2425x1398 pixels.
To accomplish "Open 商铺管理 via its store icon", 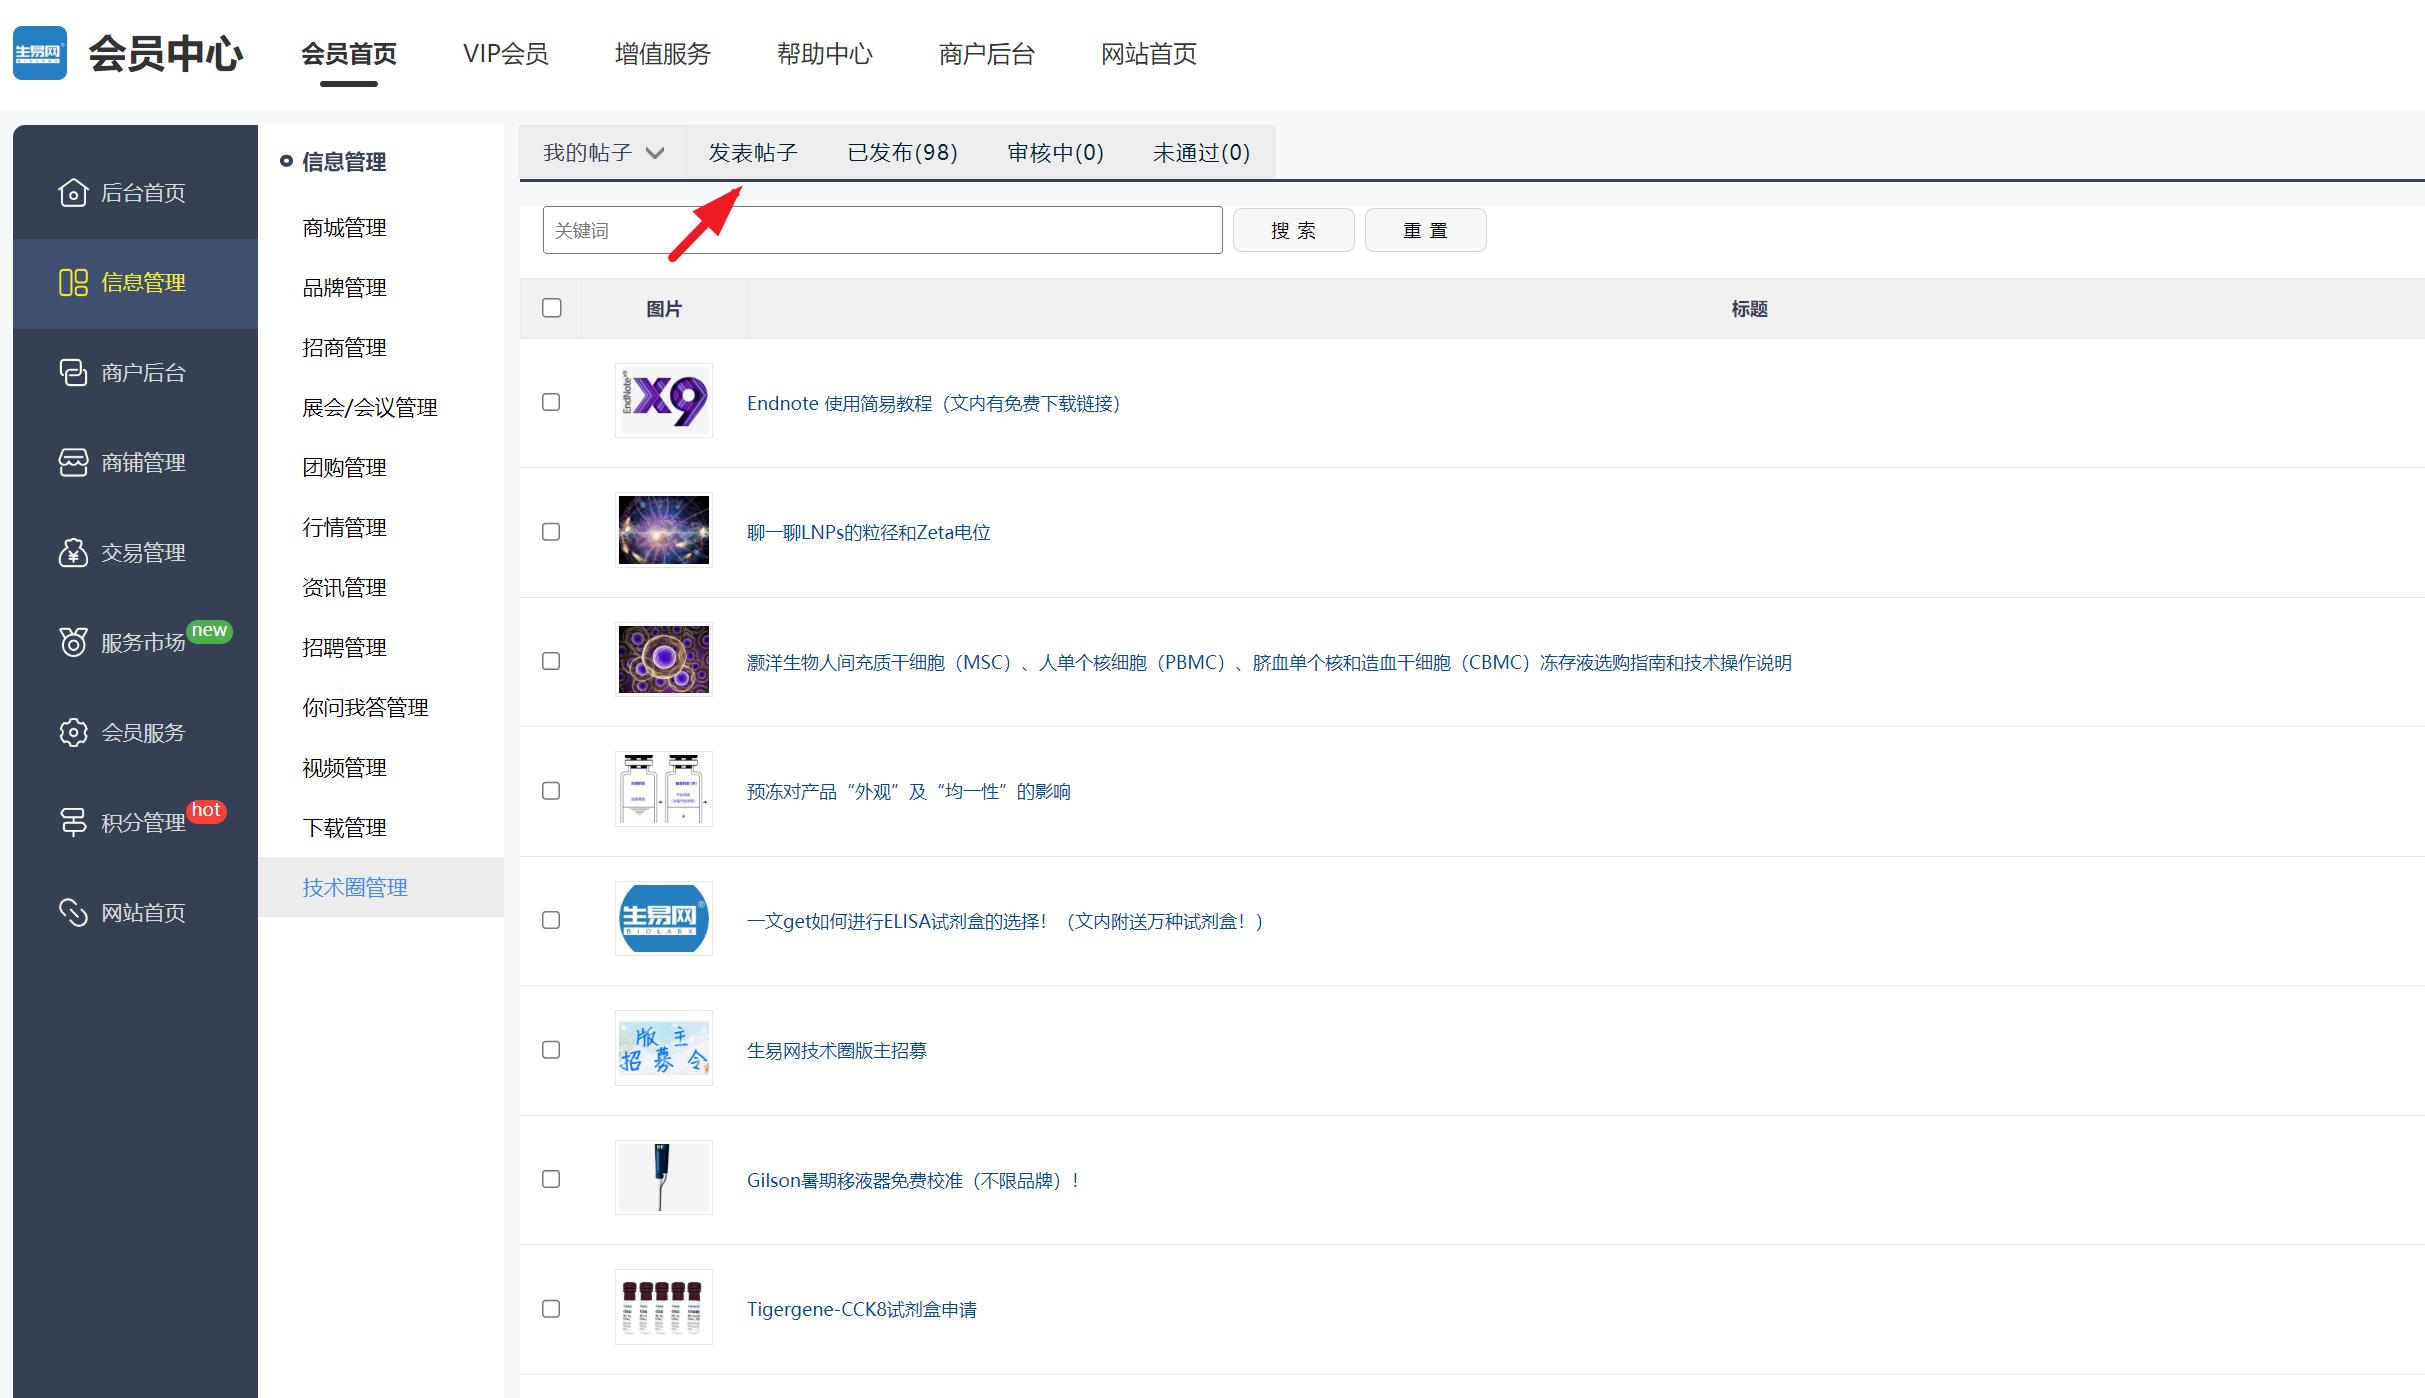I will [73, 462].
